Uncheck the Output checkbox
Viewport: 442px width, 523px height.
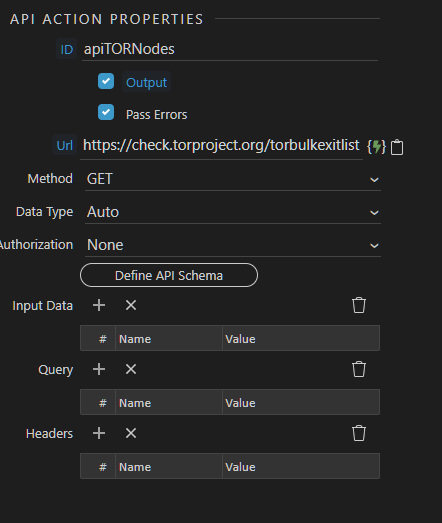pyautogui.click(x=106, y=81)
